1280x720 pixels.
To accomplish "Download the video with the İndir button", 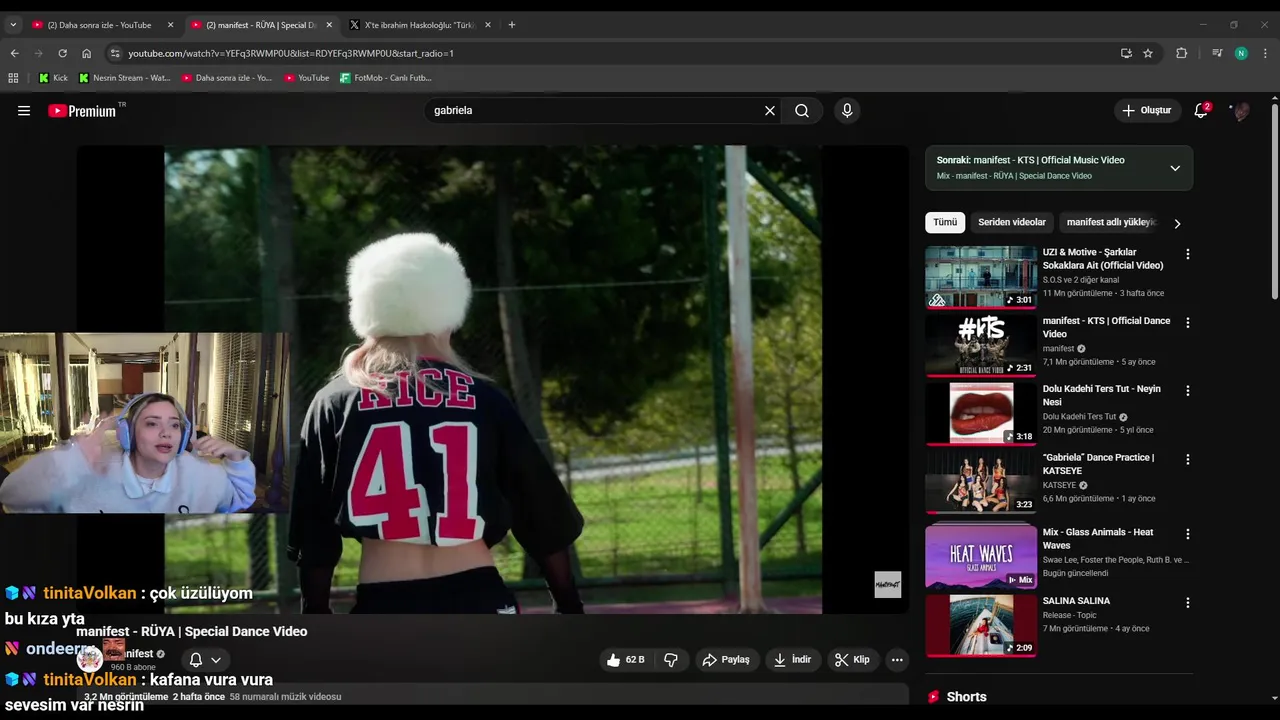I will tap(793, 660).
